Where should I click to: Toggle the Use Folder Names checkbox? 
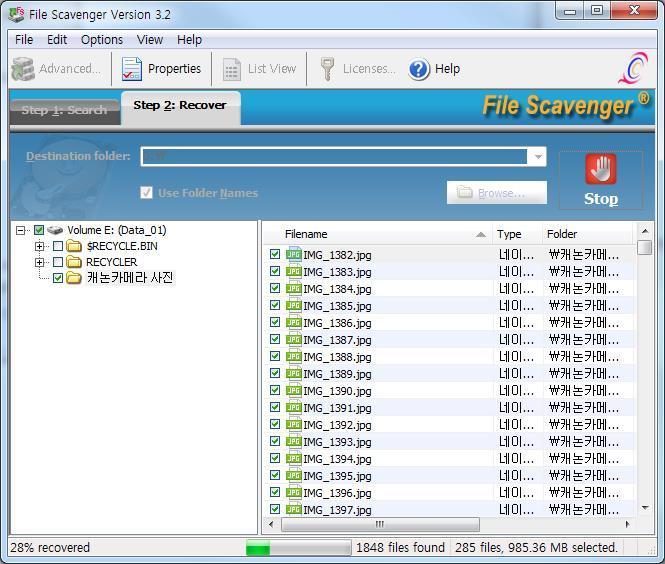(x=146, y=193)
